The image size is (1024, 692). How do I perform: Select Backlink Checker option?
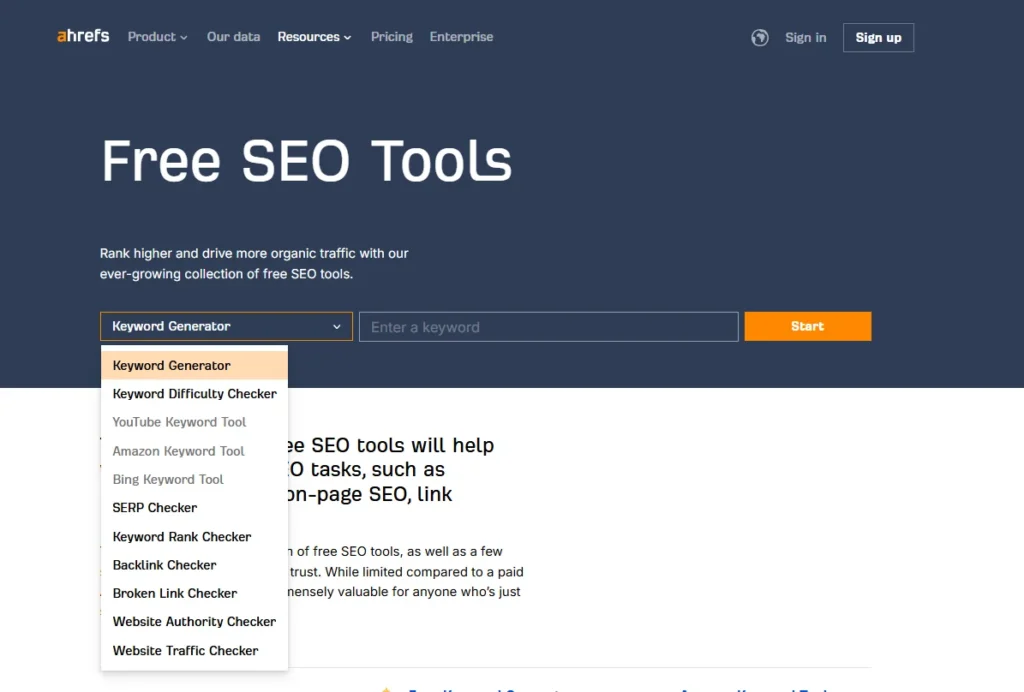(194, 565)
